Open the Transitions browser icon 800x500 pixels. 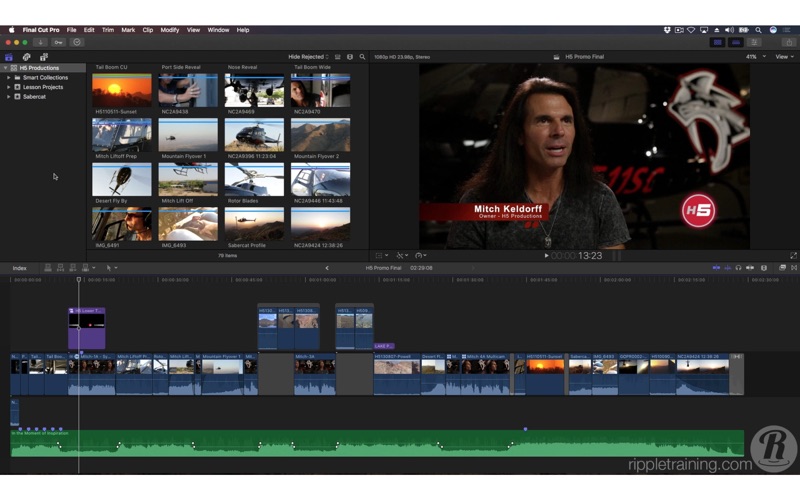(794, 268)
